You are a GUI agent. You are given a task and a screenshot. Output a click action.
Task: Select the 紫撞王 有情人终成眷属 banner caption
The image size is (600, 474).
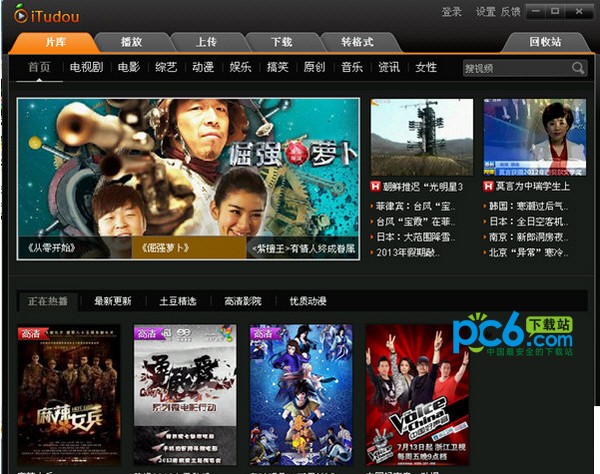(302, 248)
